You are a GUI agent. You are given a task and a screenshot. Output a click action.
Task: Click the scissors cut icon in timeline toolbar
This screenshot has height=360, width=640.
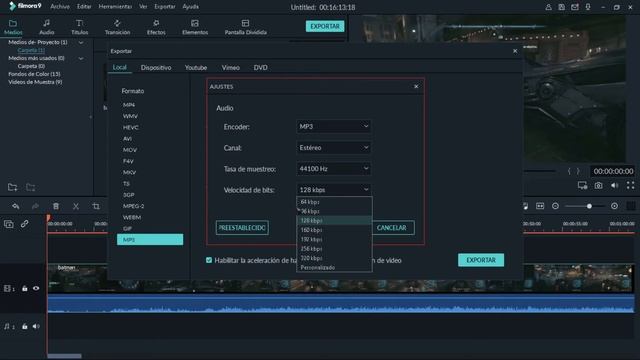point(76,206)
